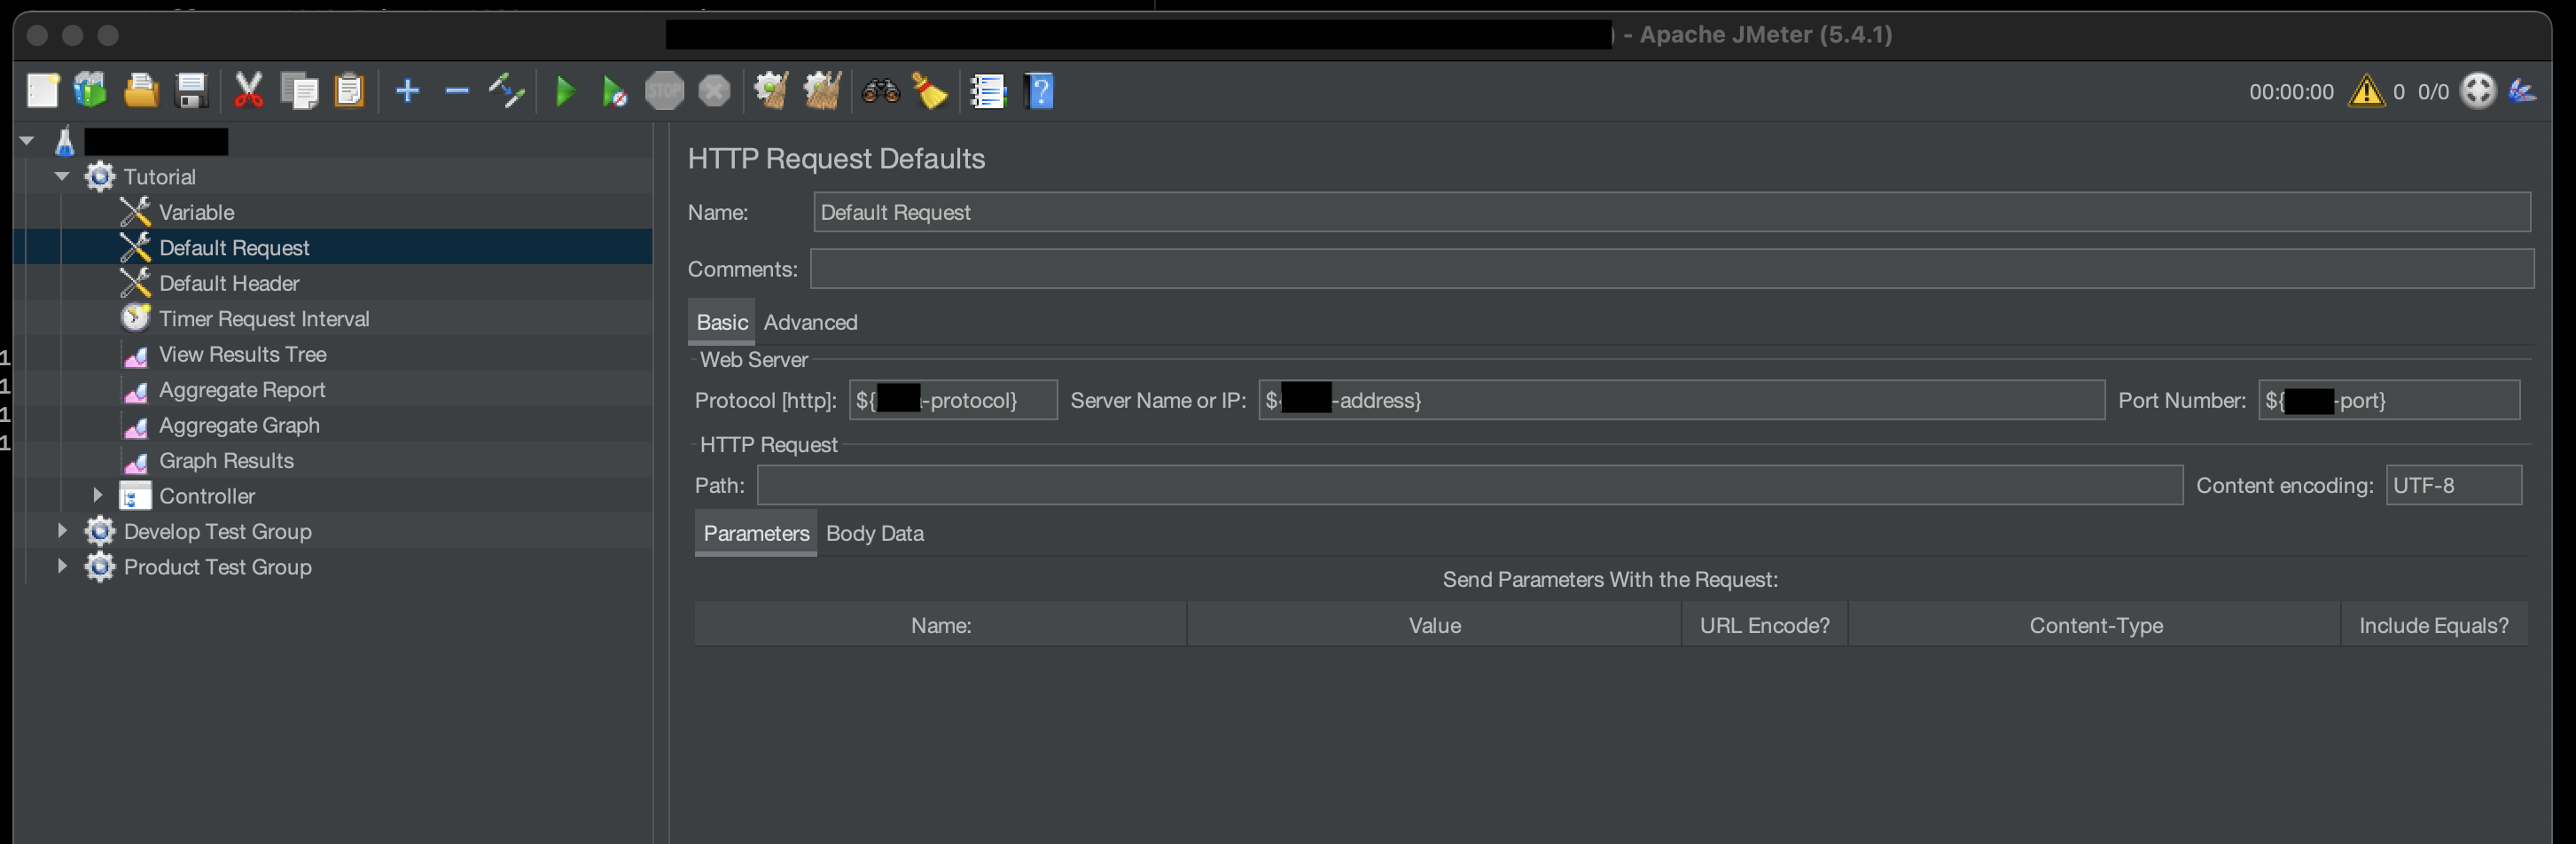Click the feather icon in the toolbar
This screenshot has height=844, width=2576.
click(2522, 91)
